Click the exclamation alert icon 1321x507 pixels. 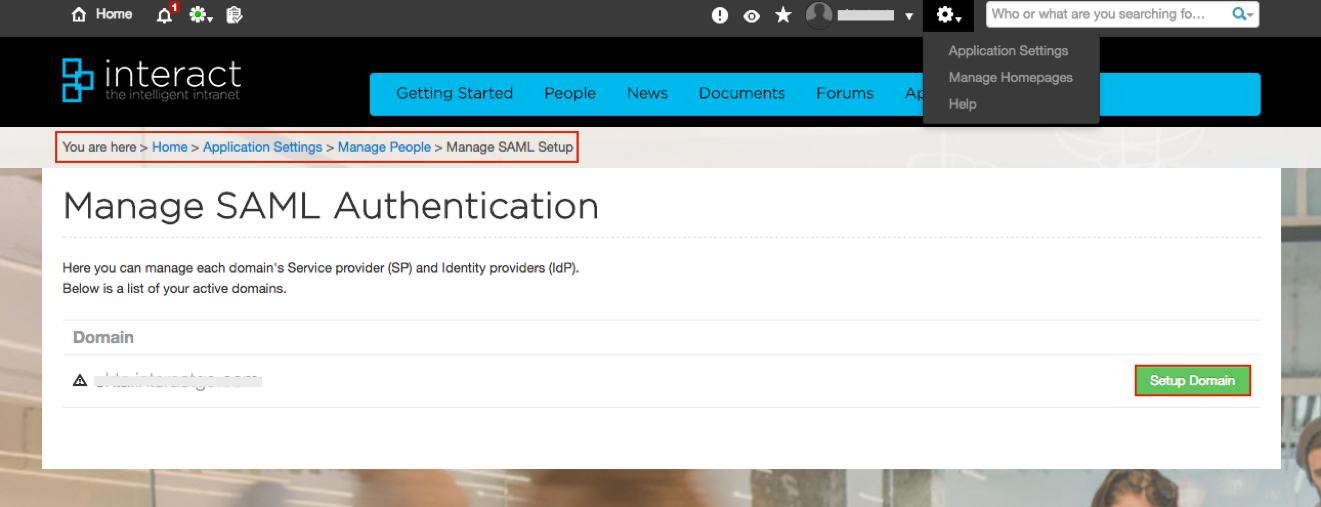point(719,15)
